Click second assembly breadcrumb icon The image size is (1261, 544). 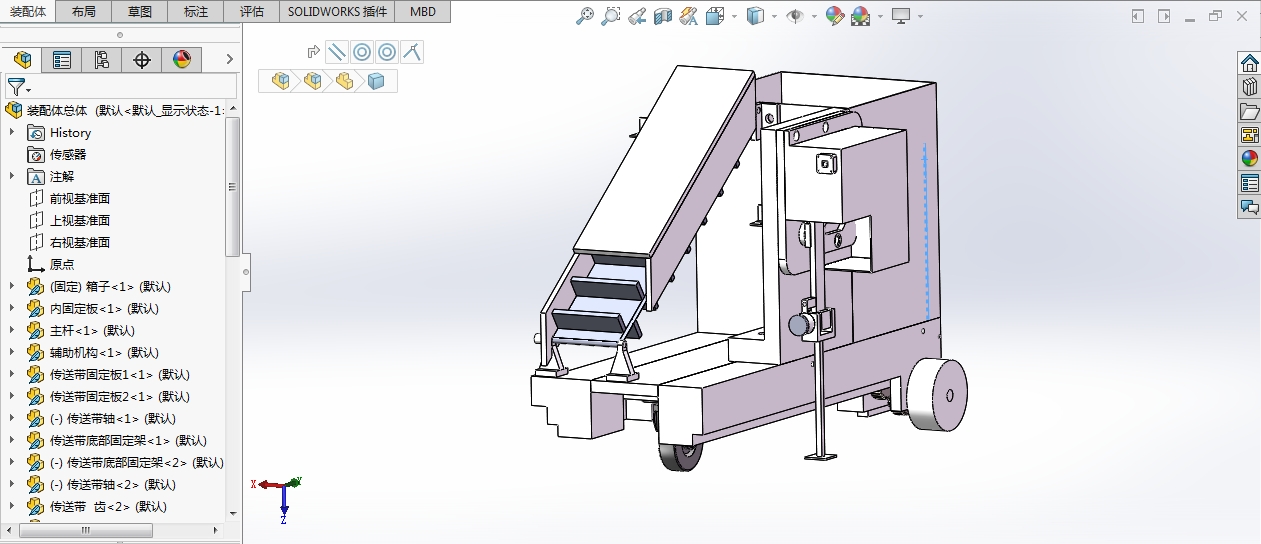pyautogui.click(x=312, y=81)
